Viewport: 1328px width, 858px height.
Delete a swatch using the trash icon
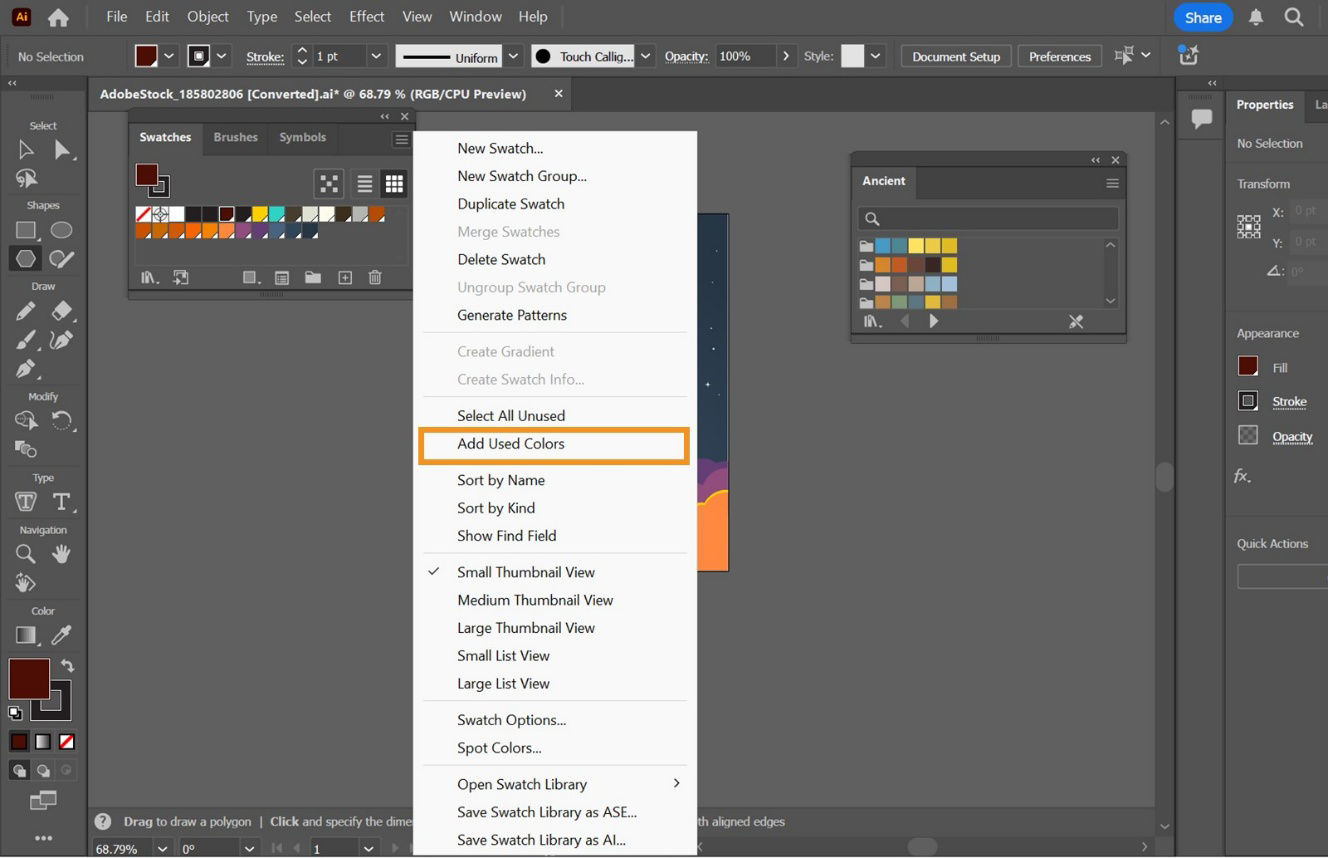point(375,277)
